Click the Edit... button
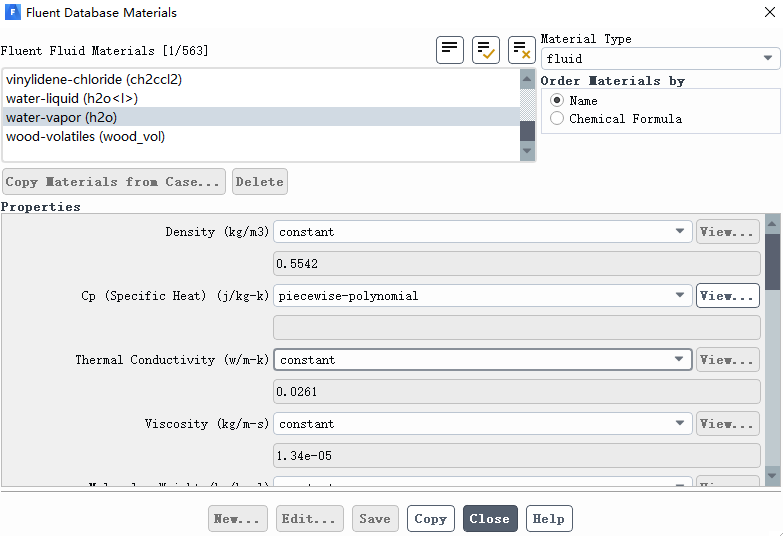This screenshot has width=783, height=536. (x=310, y=519)
